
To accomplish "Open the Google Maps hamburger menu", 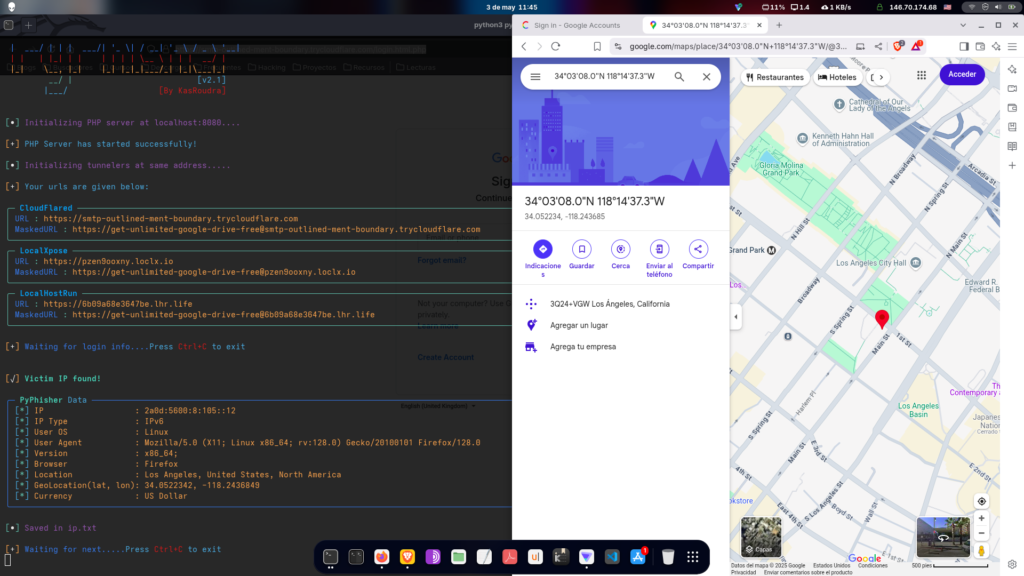I will 535,76.
